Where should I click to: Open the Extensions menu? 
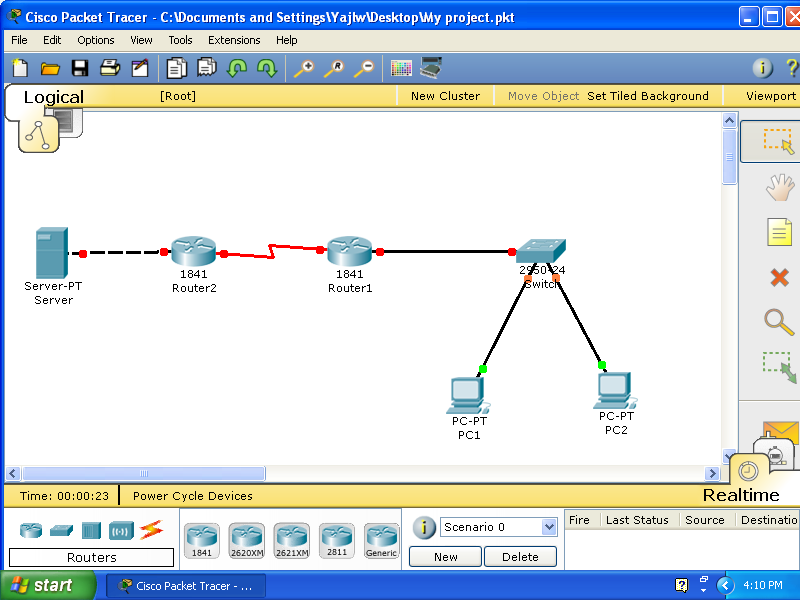(x=234, y=40)
